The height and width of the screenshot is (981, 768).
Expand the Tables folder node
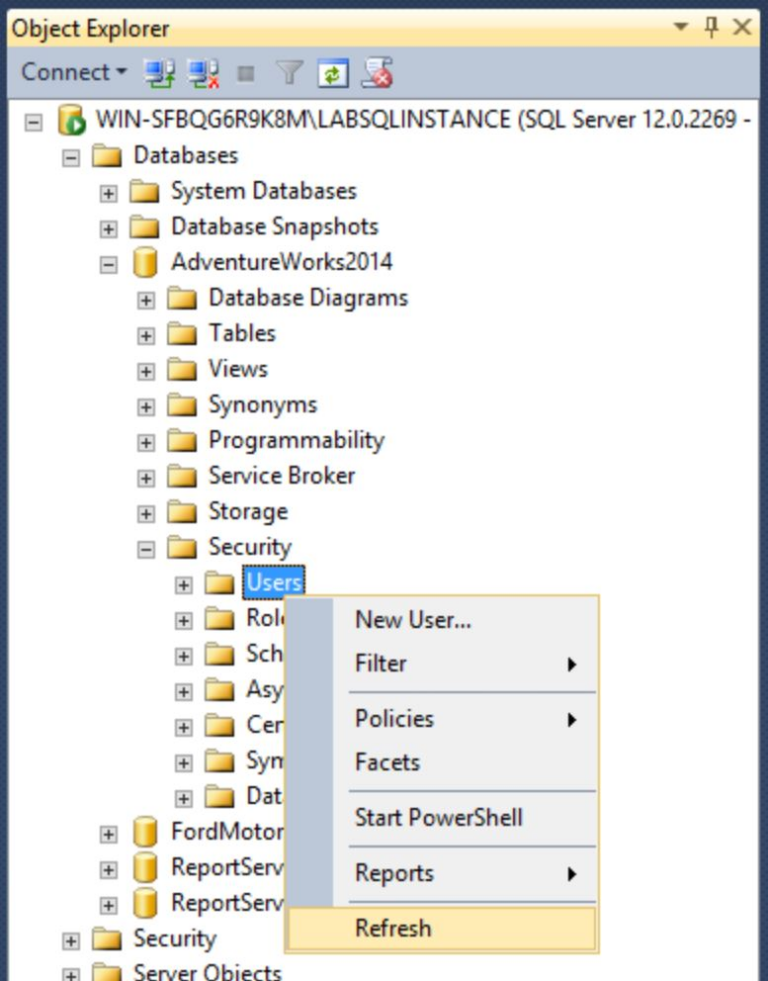point(146,335)
